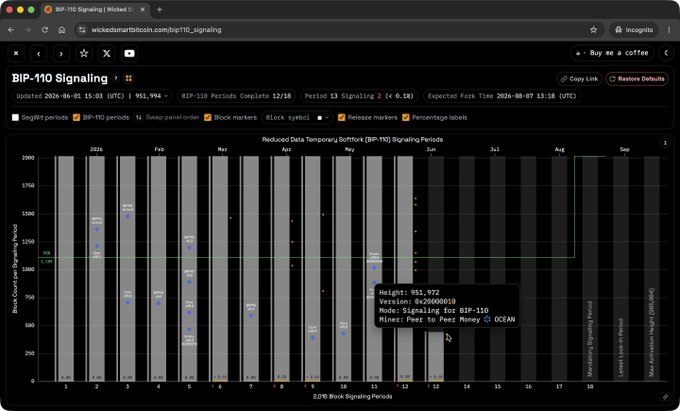Click the dark bar for future period 15

[x=497, y=268]
